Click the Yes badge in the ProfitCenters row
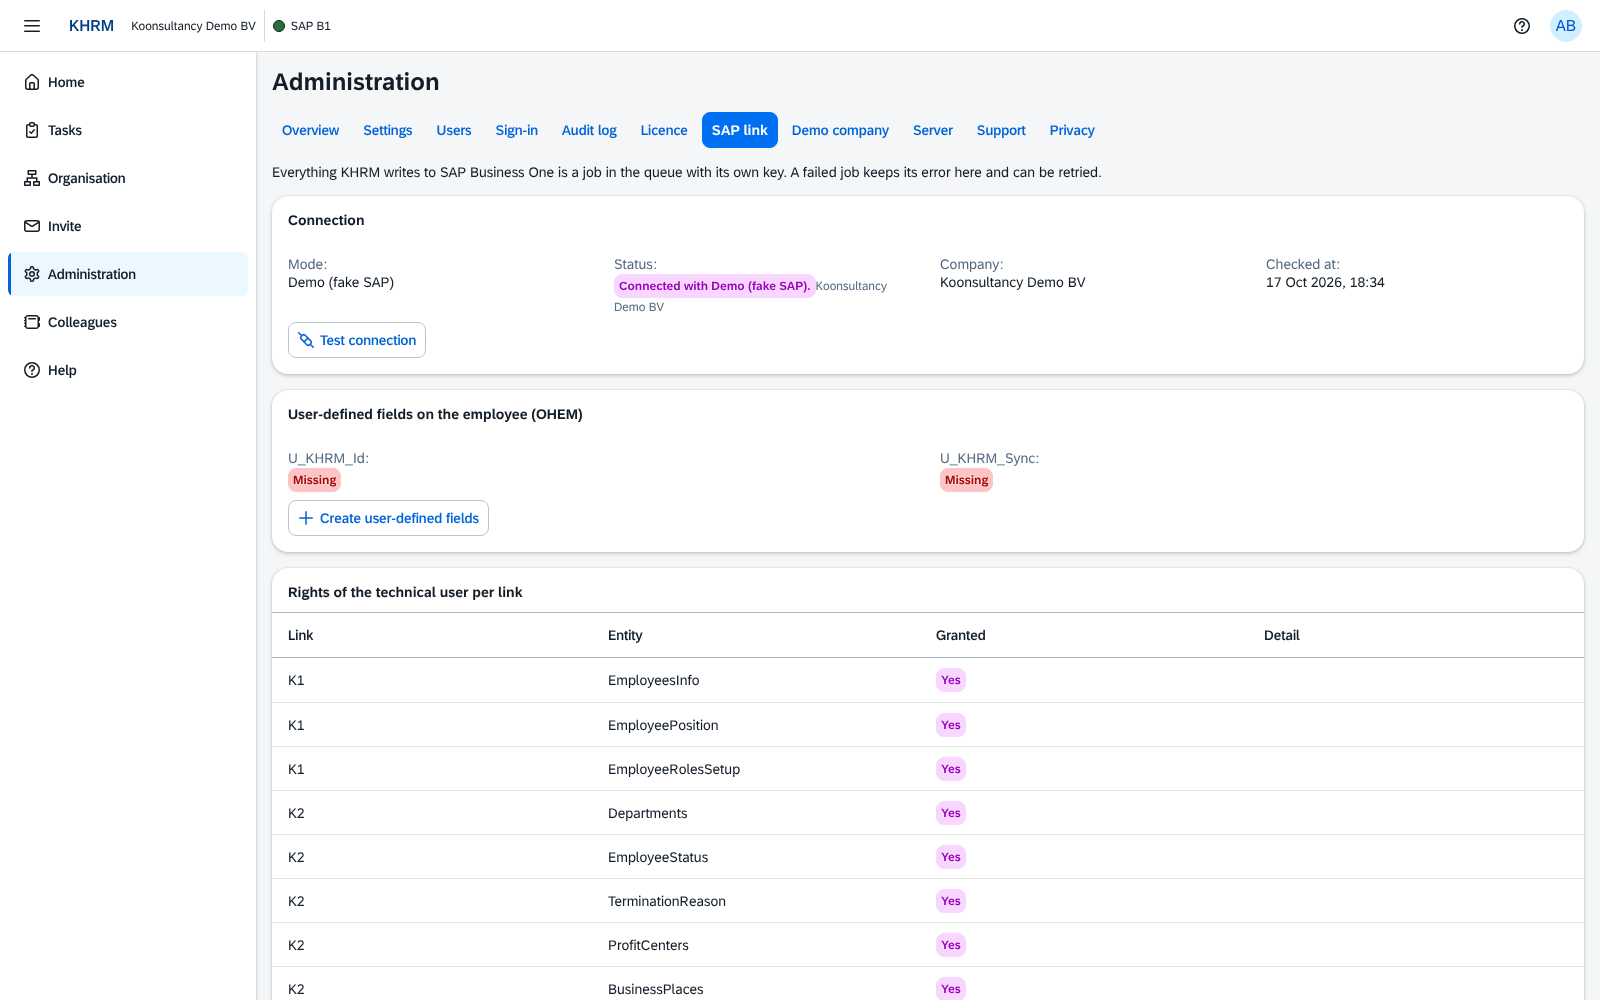This screenshot has height=1000, width=1600. [951, 945]
